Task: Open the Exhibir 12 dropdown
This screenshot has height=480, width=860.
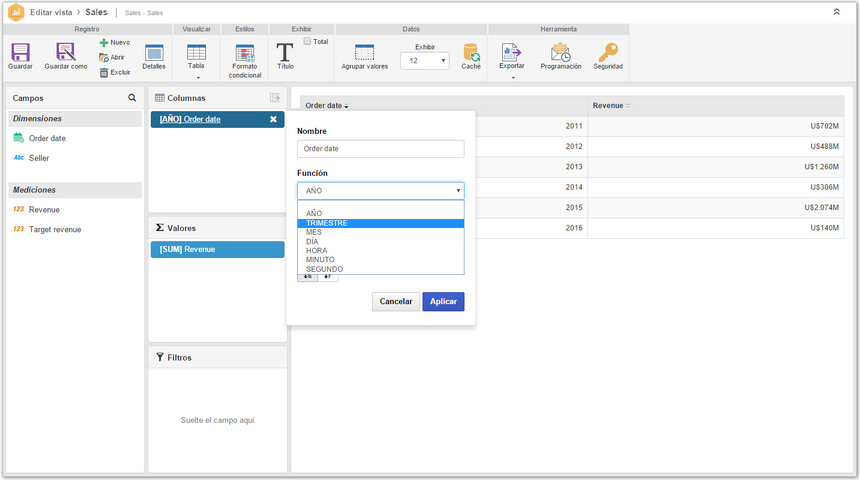Action: (425, 61)
